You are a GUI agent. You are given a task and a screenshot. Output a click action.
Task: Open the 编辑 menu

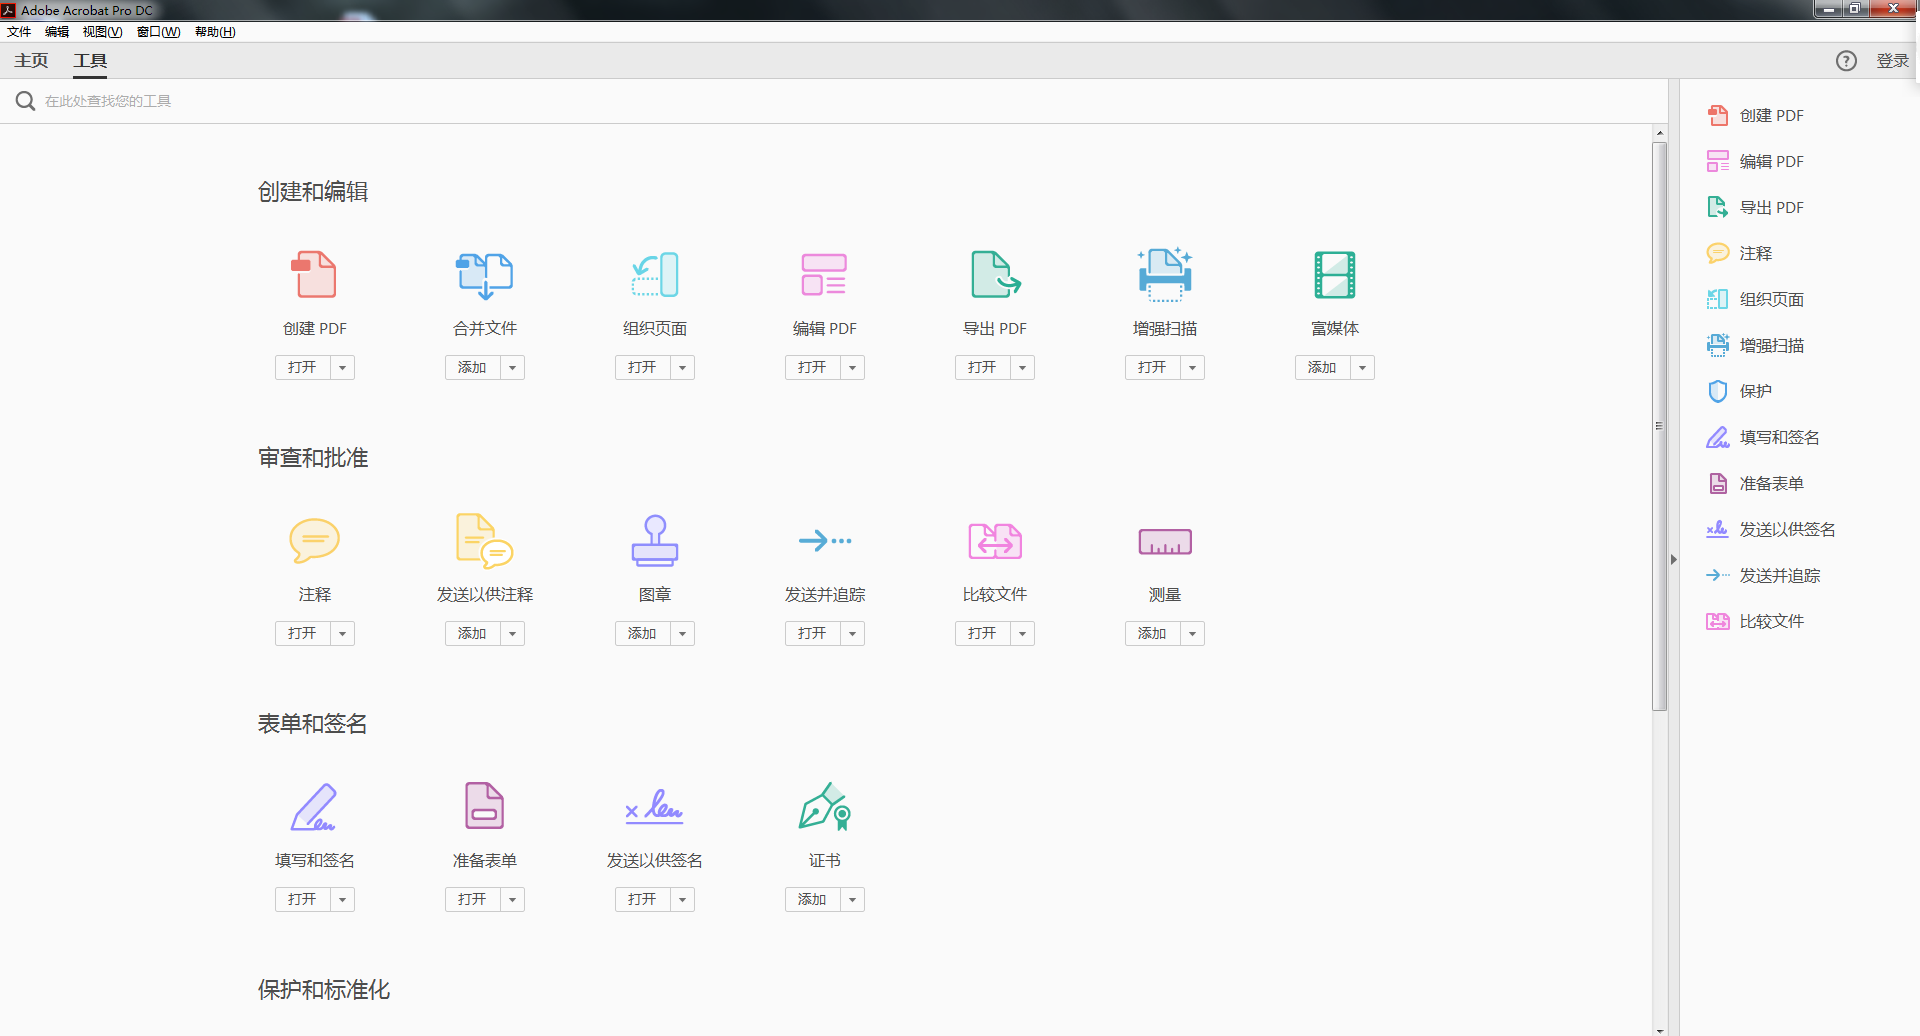coord(57,32)
